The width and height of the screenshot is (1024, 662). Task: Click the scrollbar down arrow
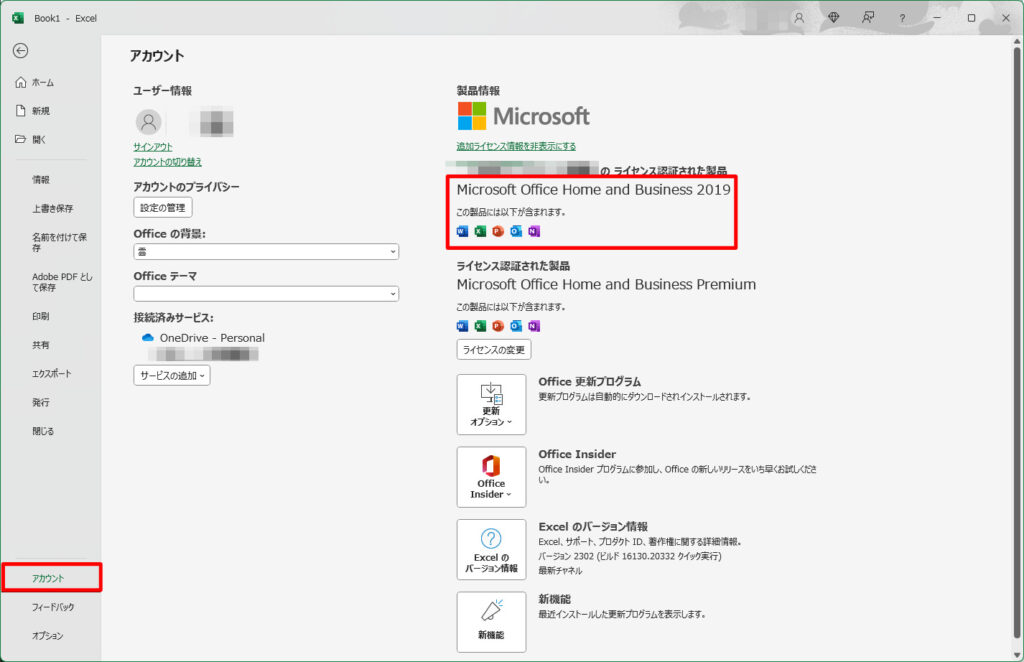coord(1017,654)
